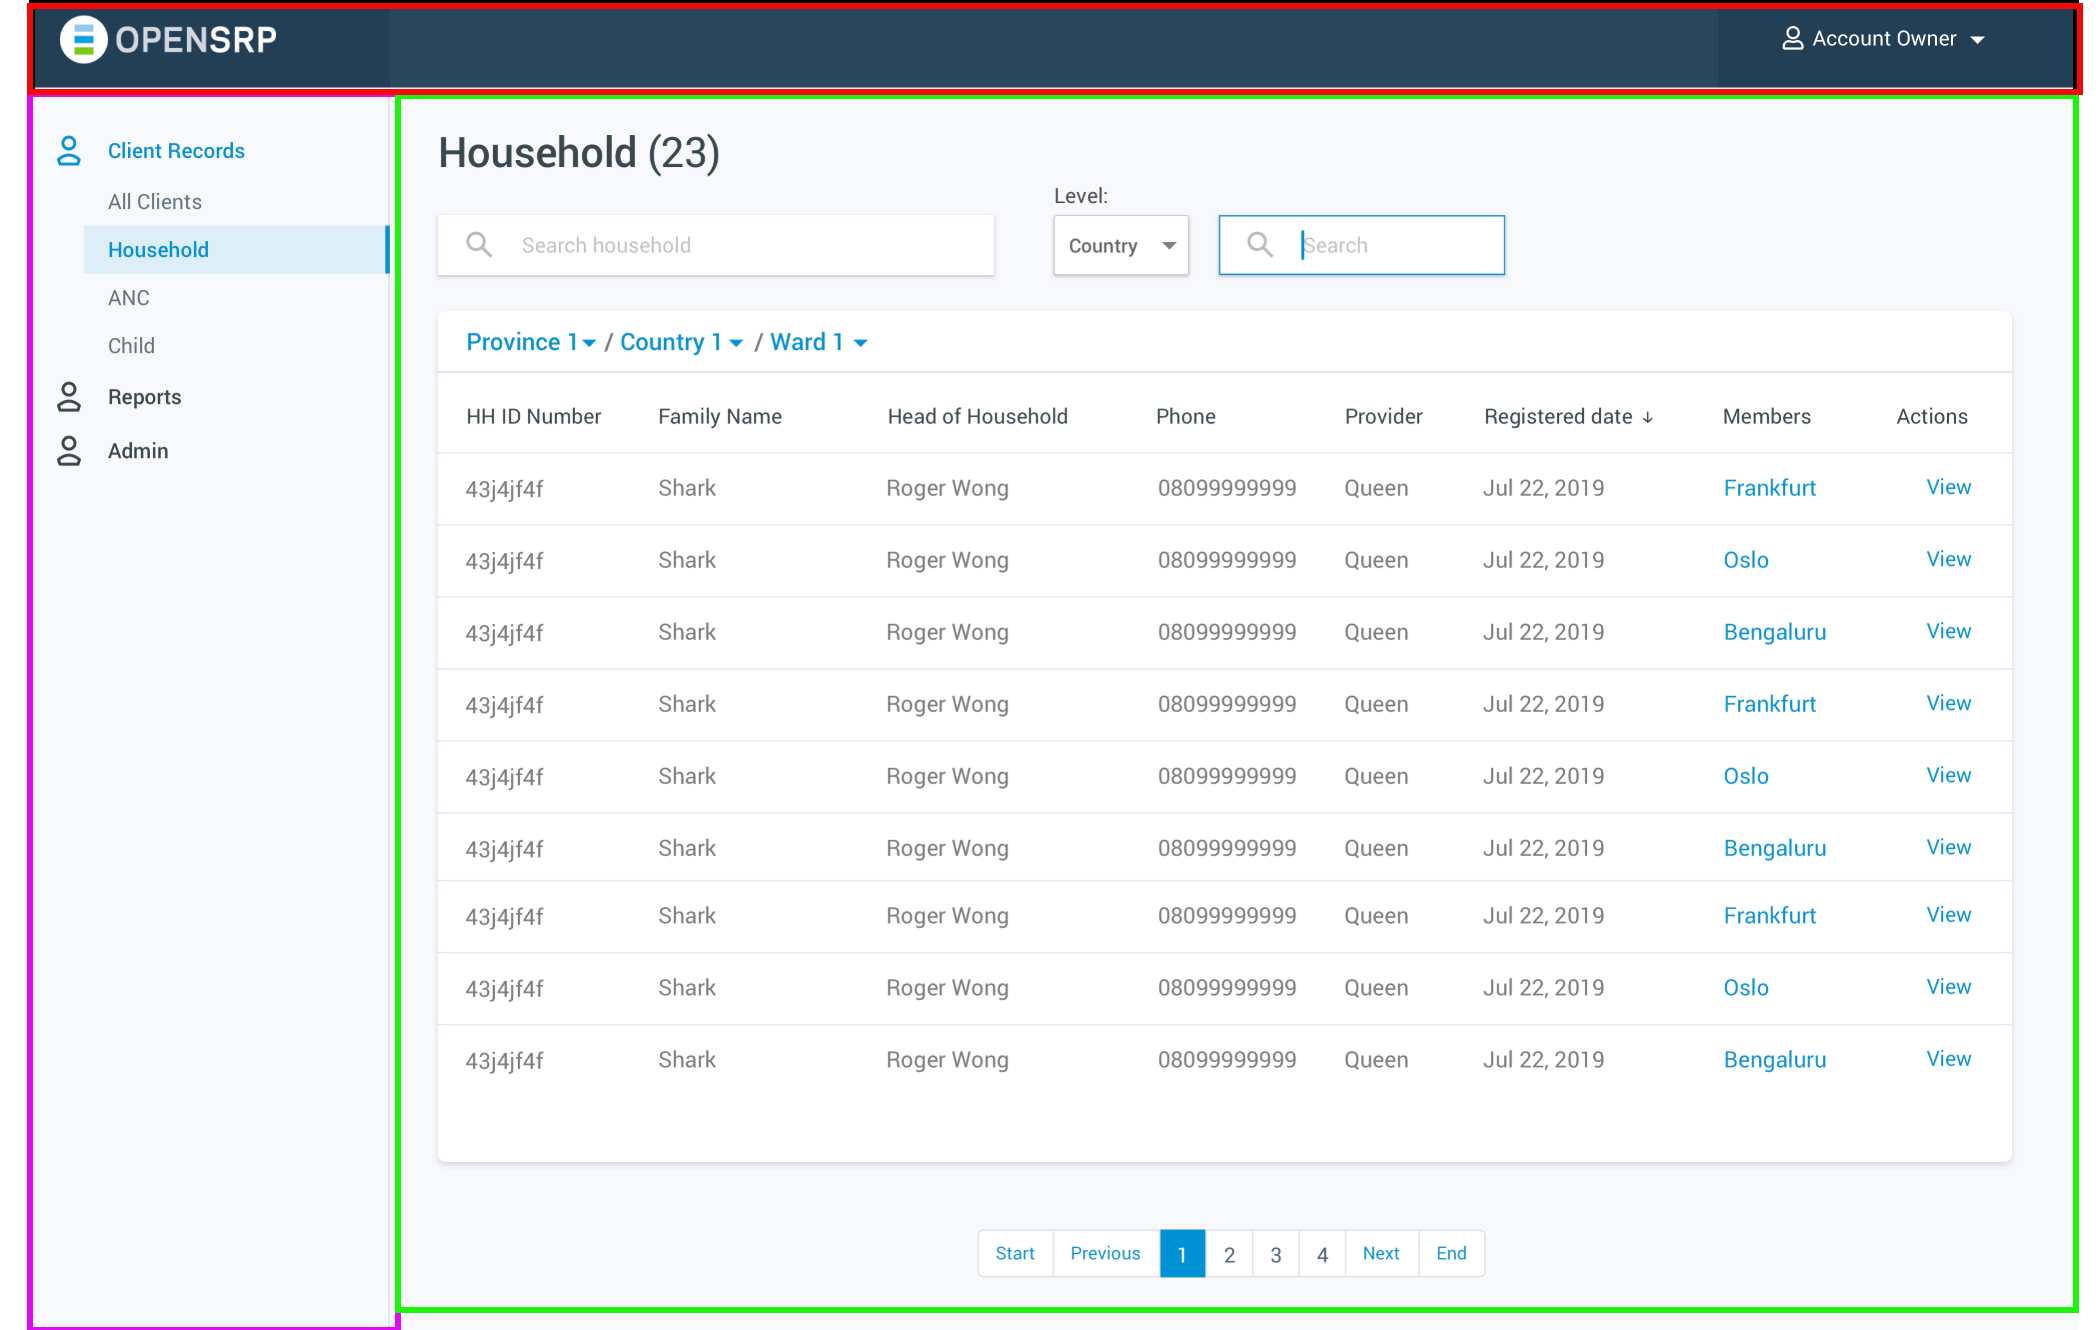Select page 3 in pagination

click(x=1276, y=1253)
